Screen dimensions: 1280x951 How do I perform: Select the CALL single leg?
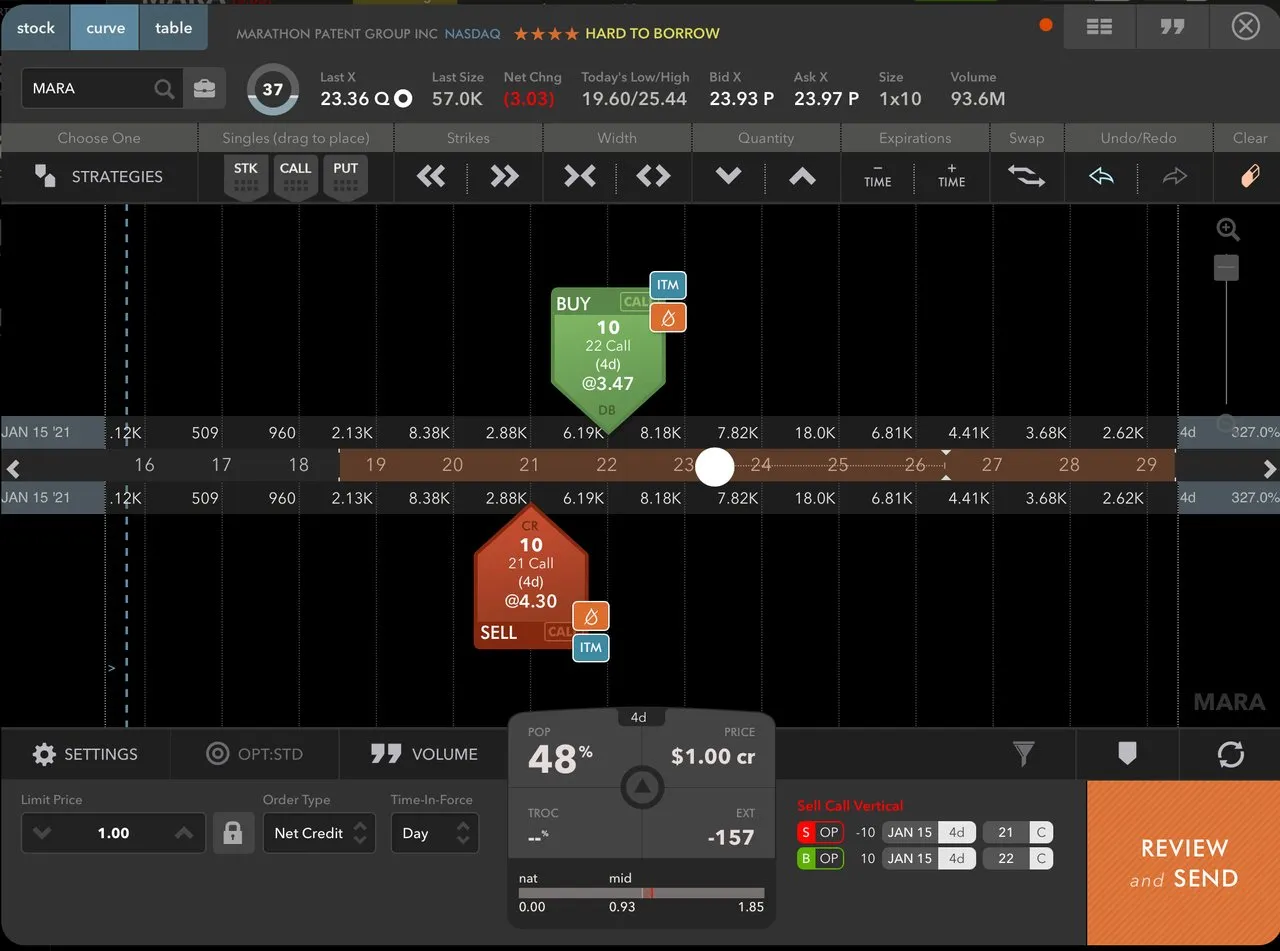(x=295, y=177)
